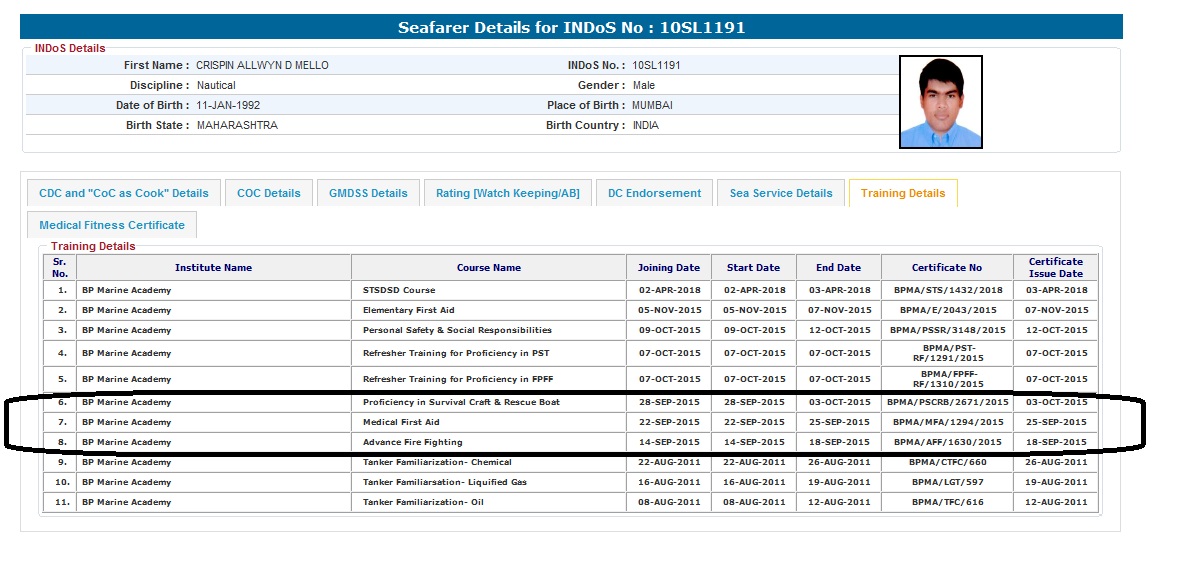Click certificate number BPMA/PSCRB/2671/2015
1182x563 pixels.
click(947, 402)
